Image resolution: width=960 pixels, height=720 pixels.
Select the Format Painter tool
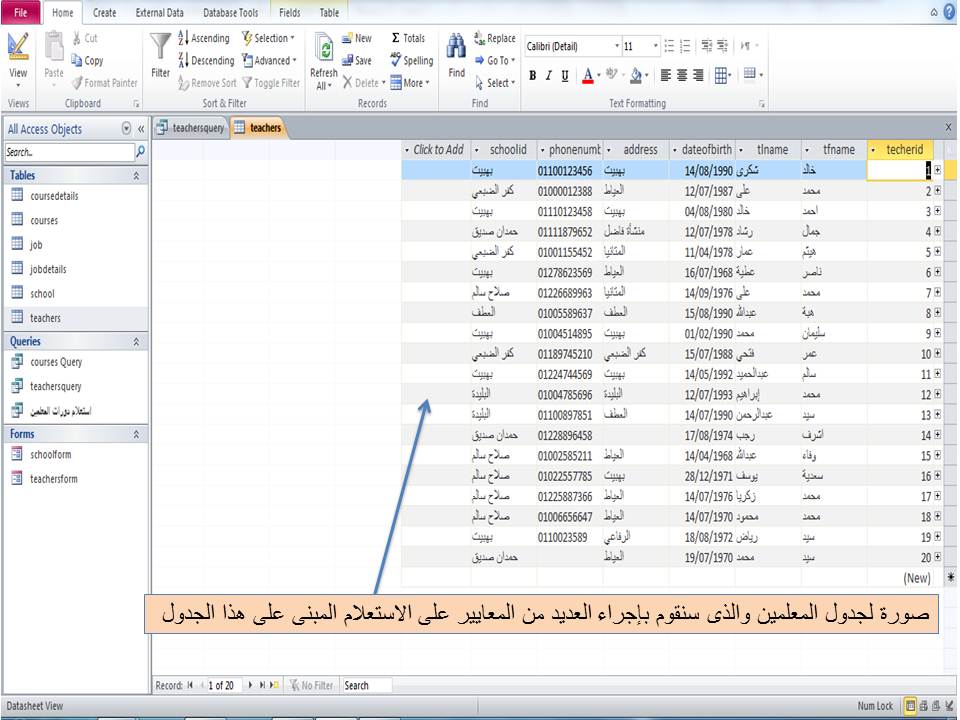tap(104, 83)
